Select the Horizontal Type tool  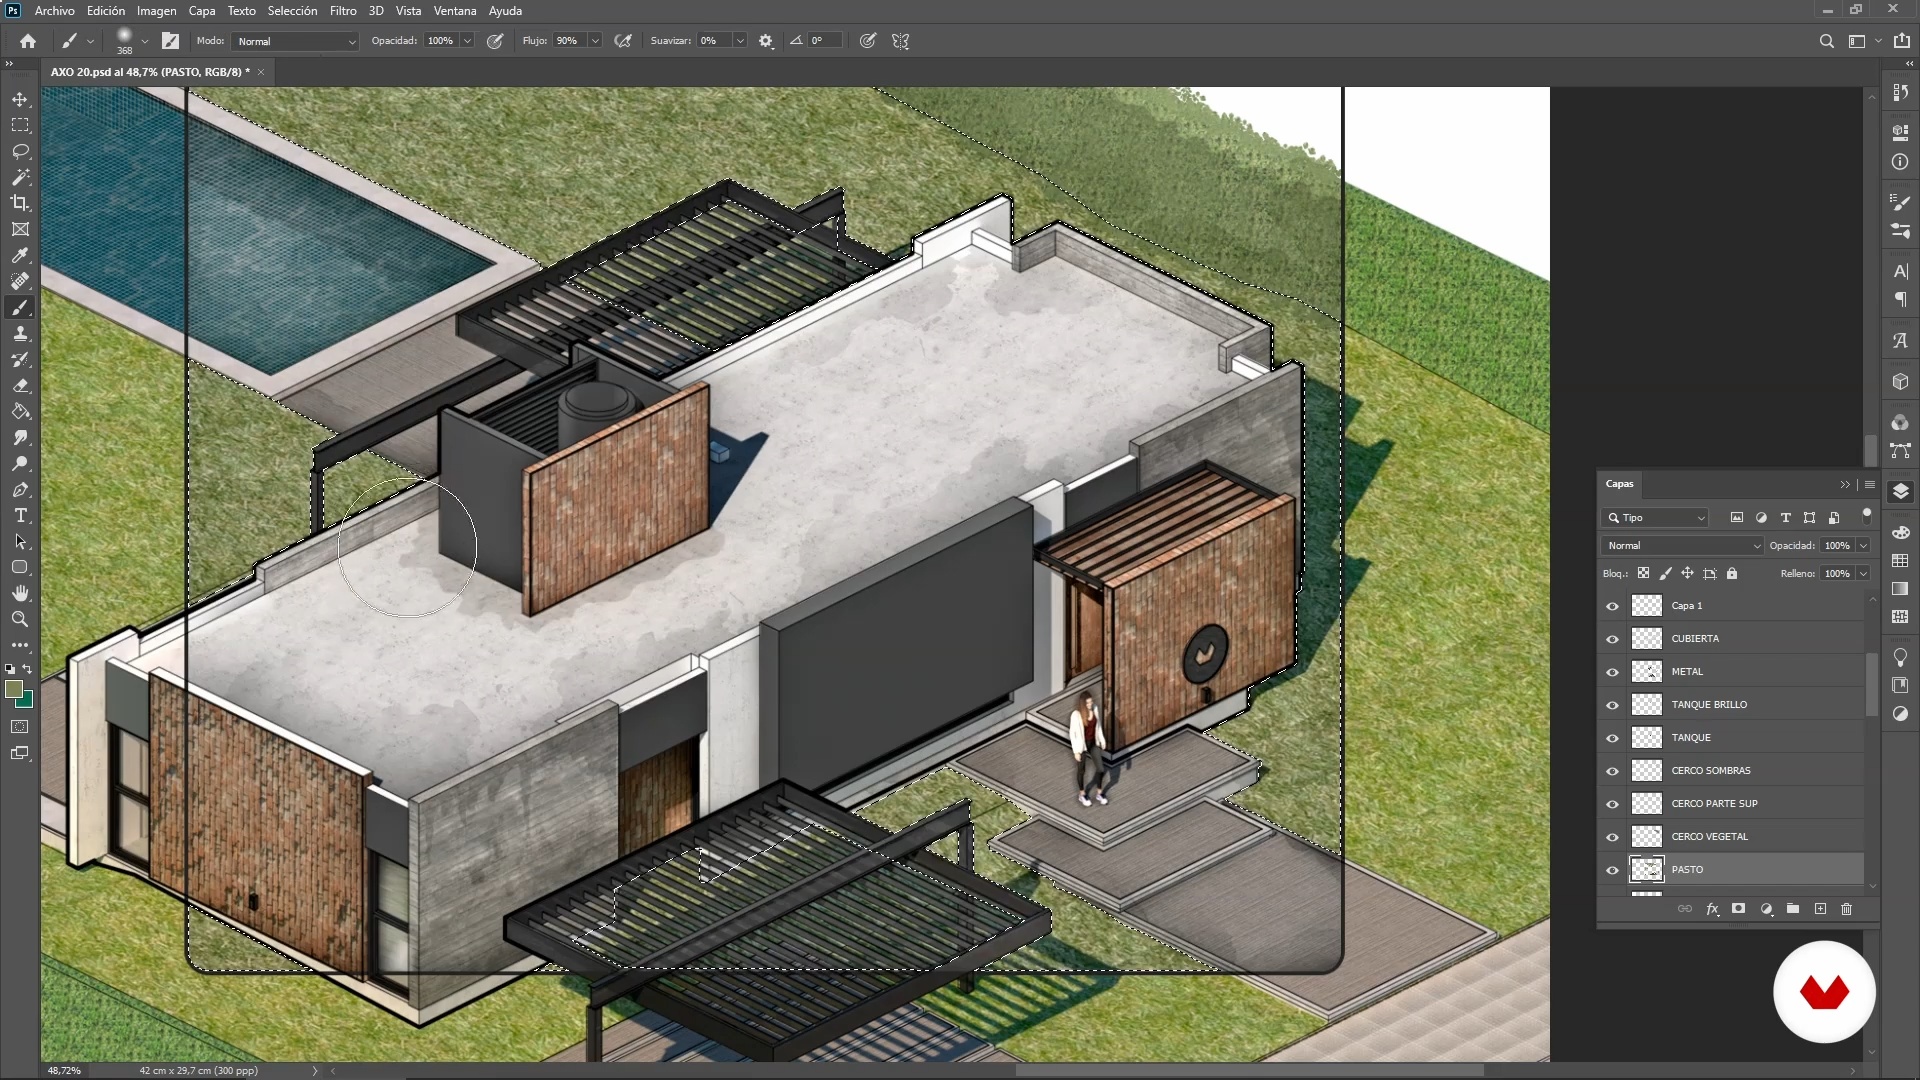pyautogui.click(x=20, y=516)
